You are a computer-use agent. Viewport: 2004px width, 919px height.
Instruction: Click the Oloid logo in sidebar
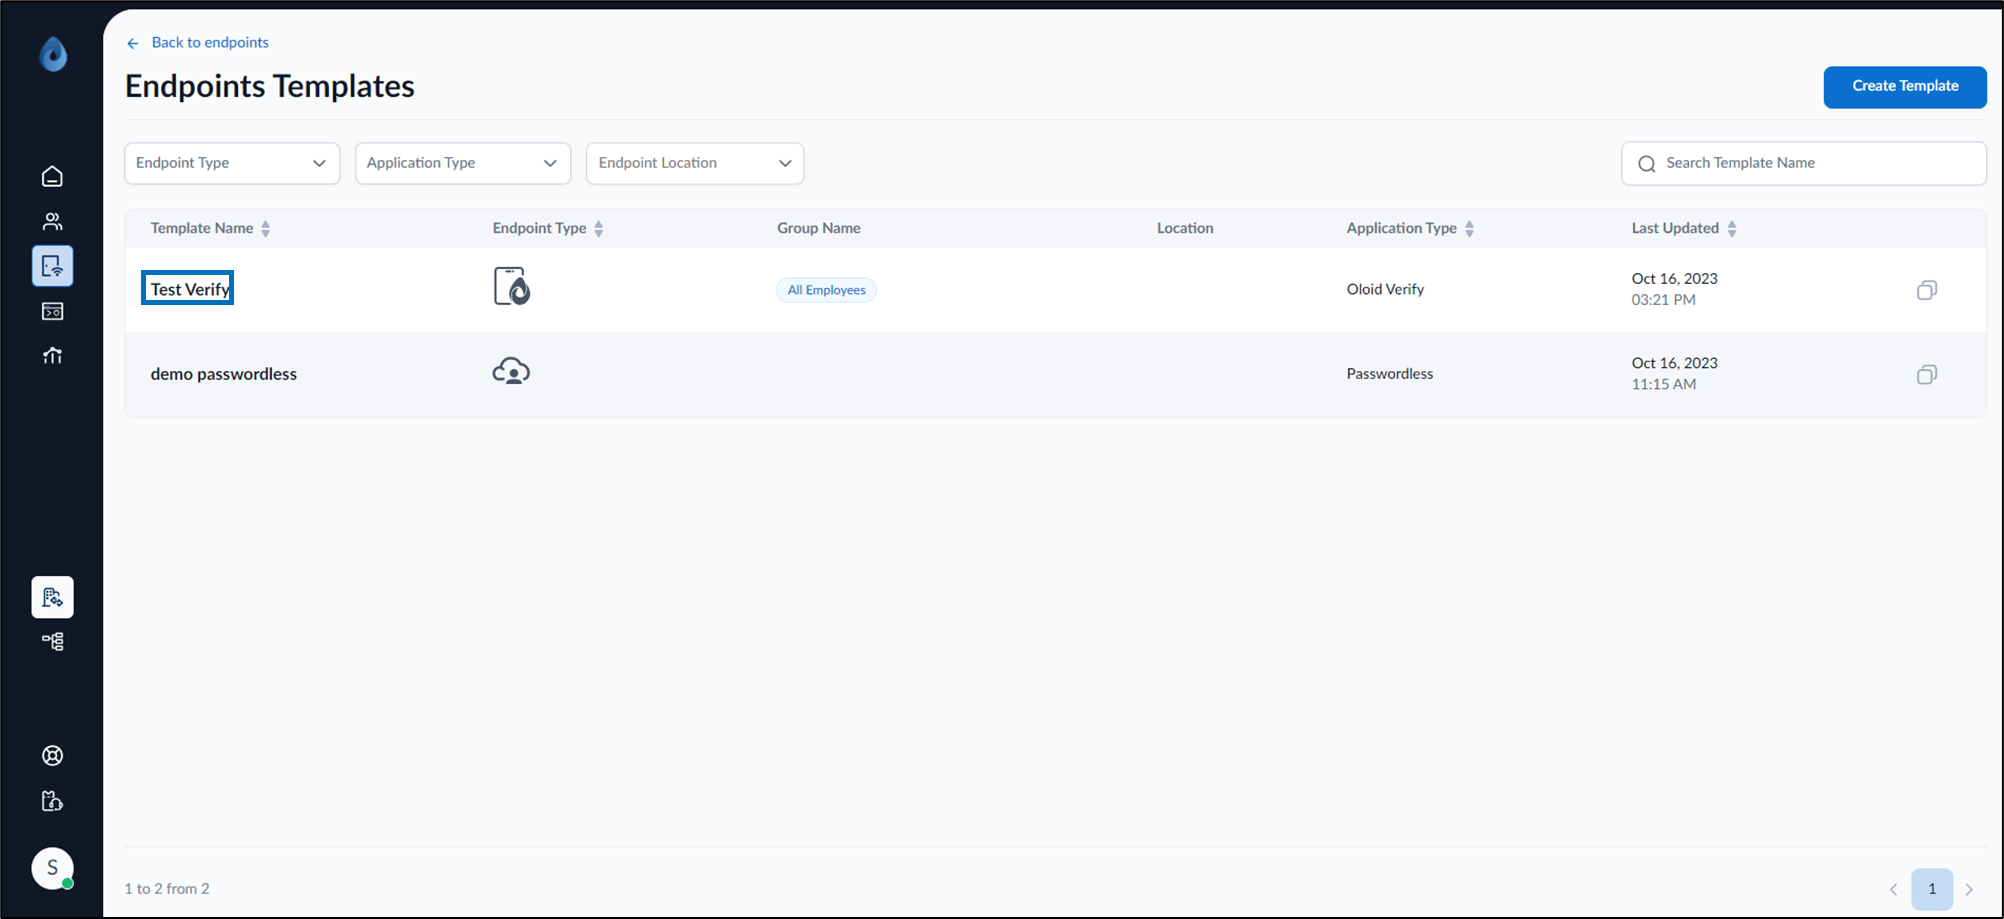[53, 54]
